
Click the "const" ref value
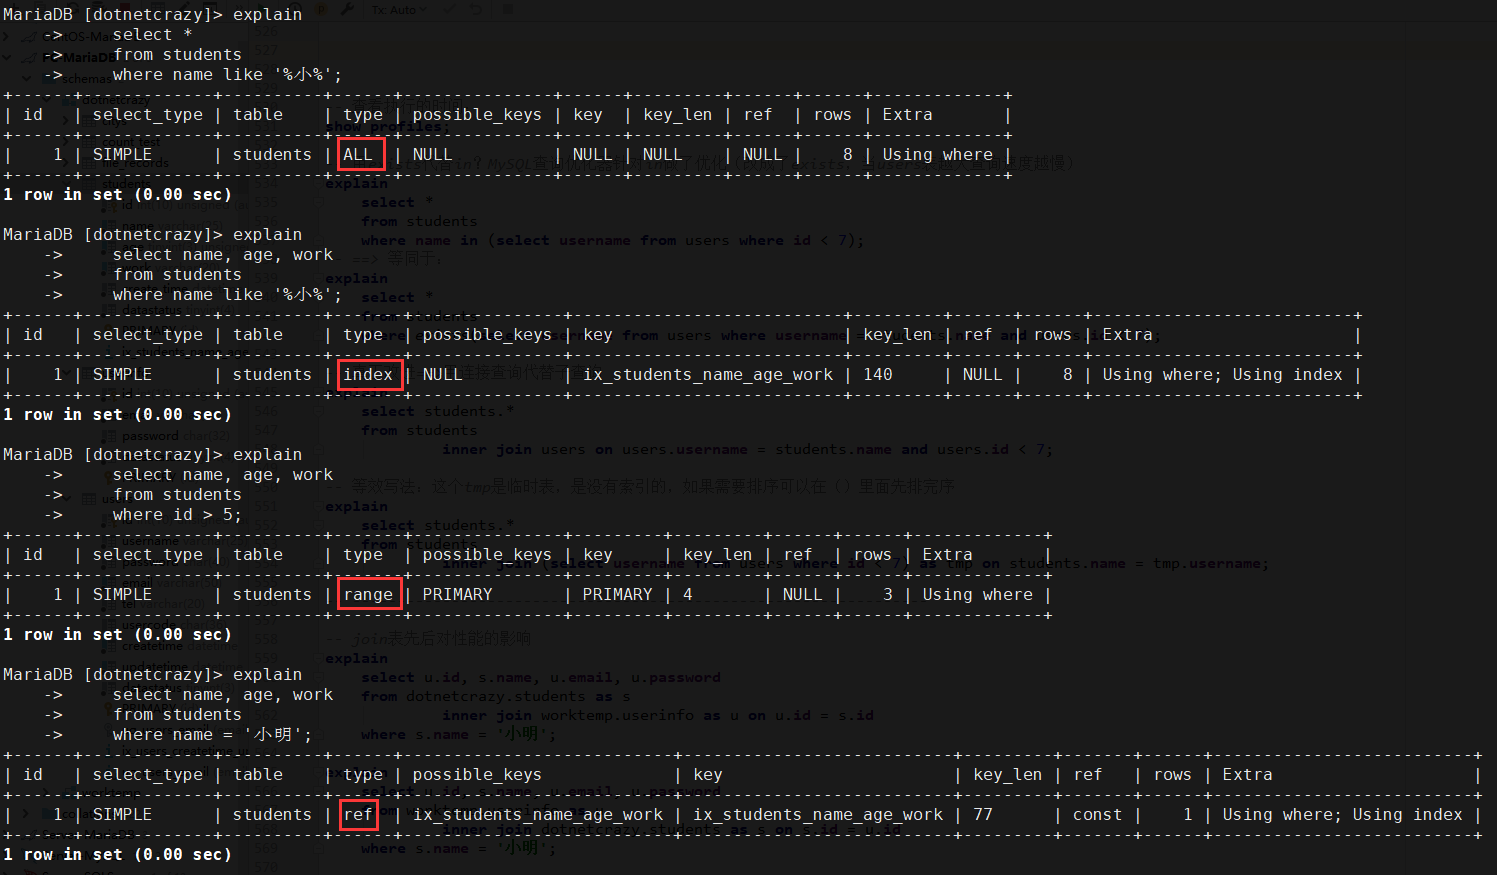(1097, 815)
